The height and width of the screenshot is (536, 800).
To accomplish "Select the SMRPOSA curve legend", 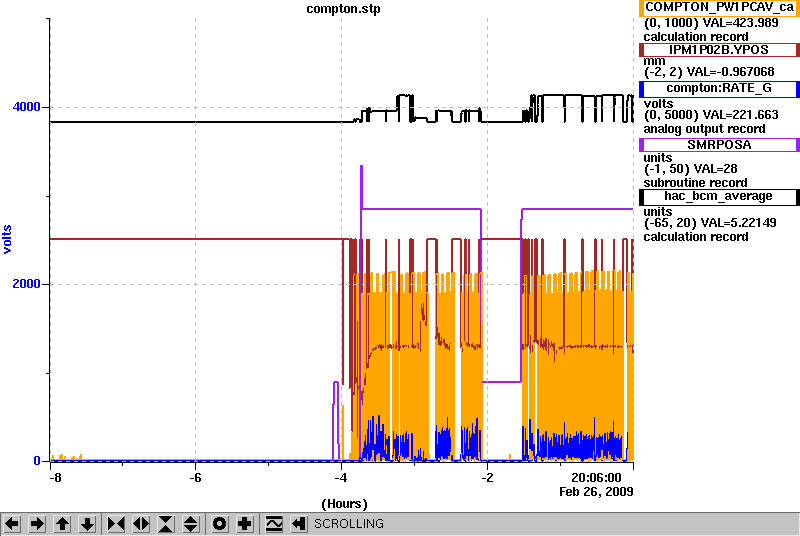I will (719, 145).
